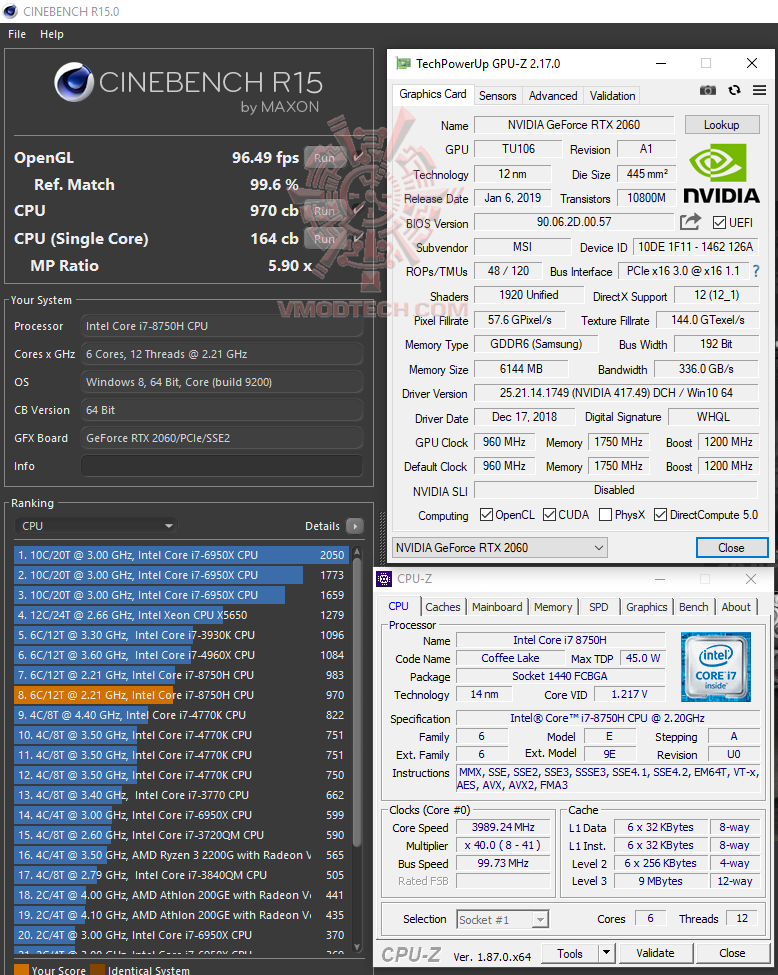Viewport: 778px width, 975px height.
Task: Run the OpenGL benchmark
Action: click(x=325, y=158)
